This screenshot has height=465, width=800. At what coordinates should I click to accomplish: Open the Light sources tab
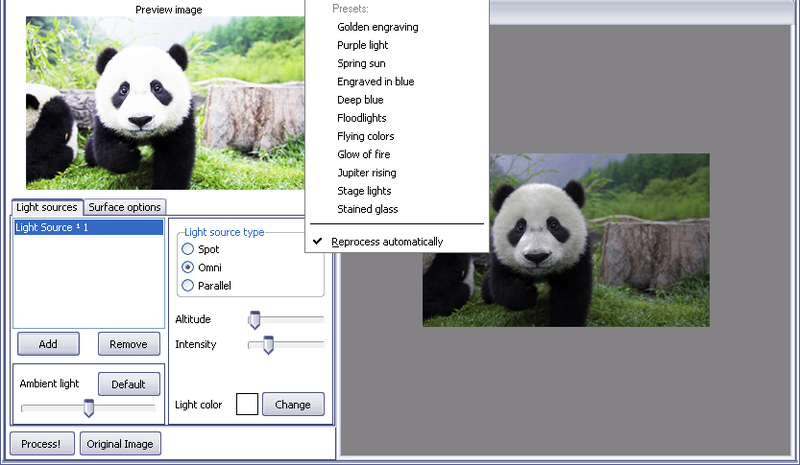point(46,207)
